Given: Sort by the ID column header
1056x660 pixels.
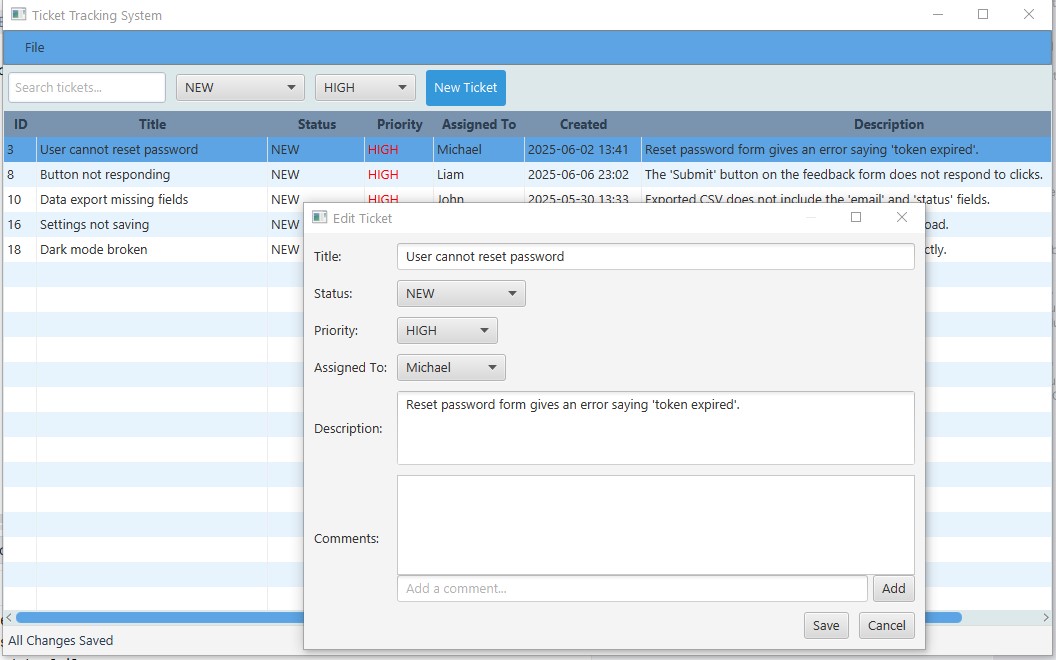Looking at the screenshot, I should [20, 124].
